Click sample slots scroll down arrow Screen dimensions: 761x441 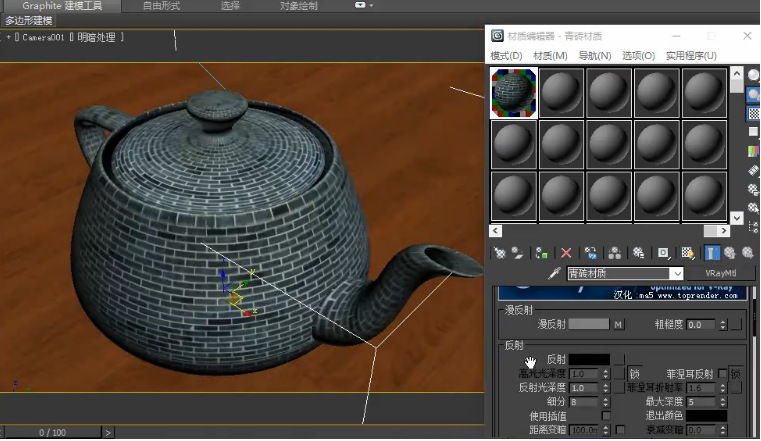pyautogui.click(x=737, y=218)
